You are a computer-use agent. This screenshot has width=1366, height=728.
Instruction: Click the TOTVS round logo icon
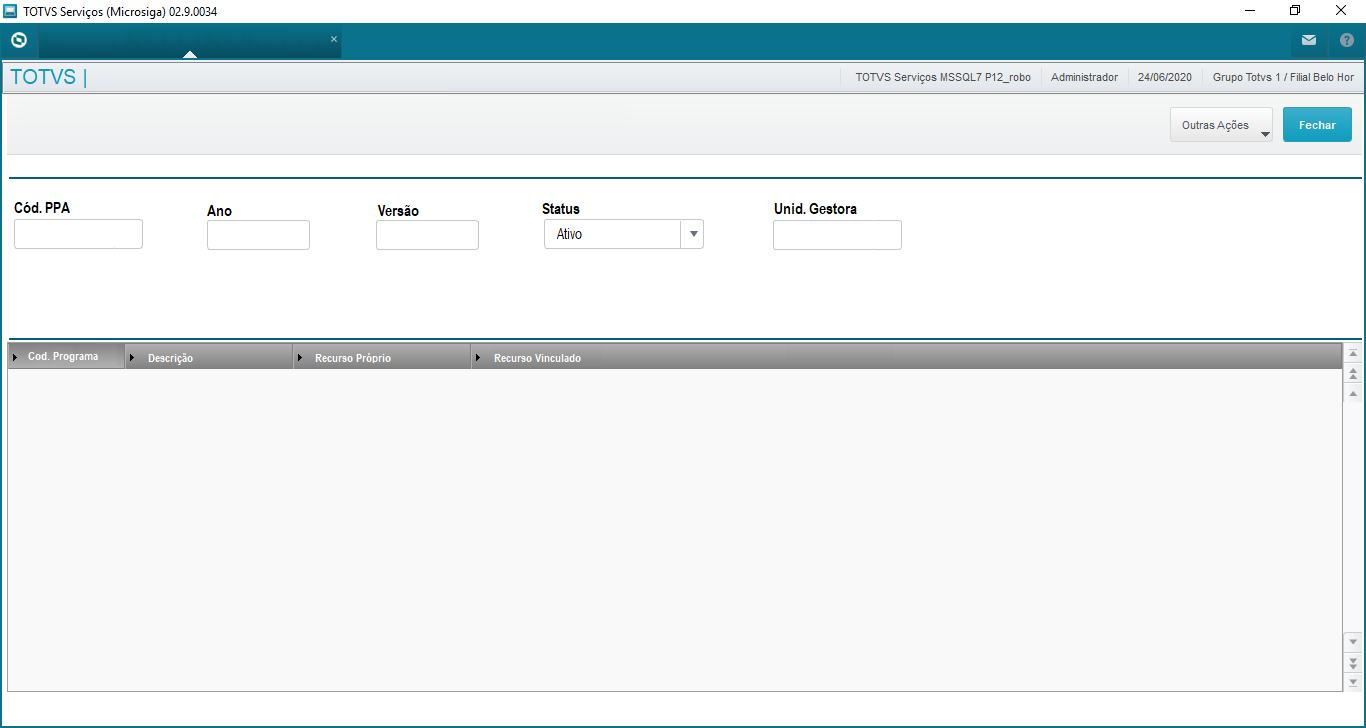coord(18,41)
